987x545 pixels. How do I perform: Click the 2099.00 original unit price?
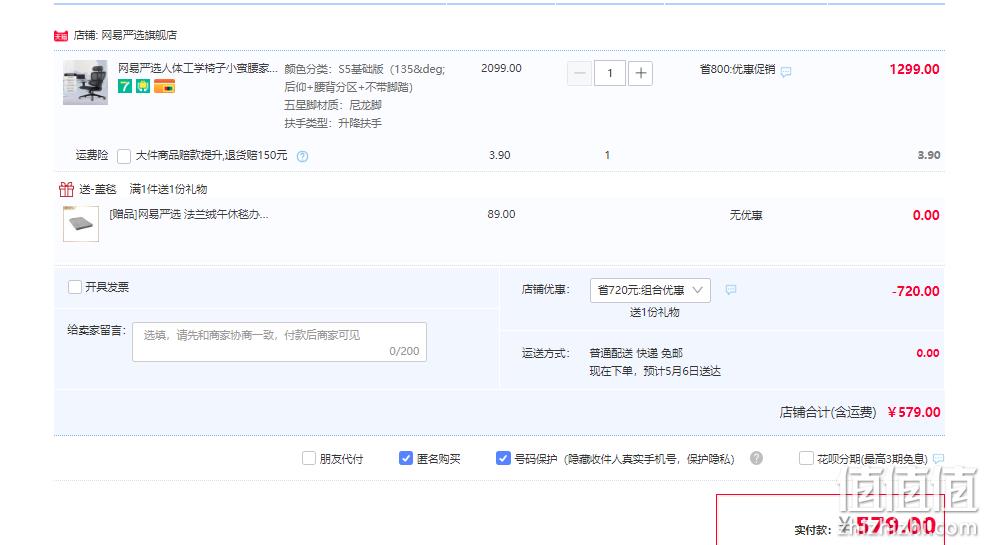(x=501, y=68)
